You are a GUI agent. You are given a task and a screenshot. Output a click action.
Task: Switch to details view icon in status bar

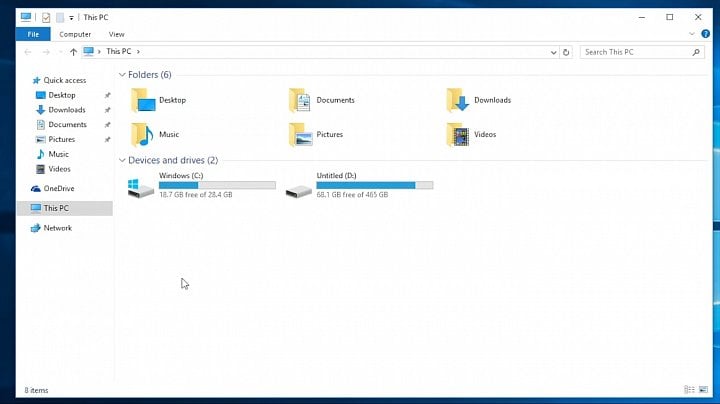pyautogui.click(x=689, y=390)
